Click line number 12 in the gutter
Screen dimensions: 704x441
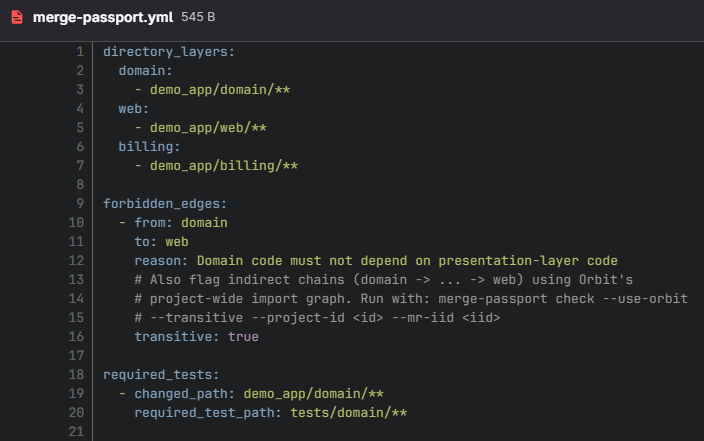pos(76,260)
